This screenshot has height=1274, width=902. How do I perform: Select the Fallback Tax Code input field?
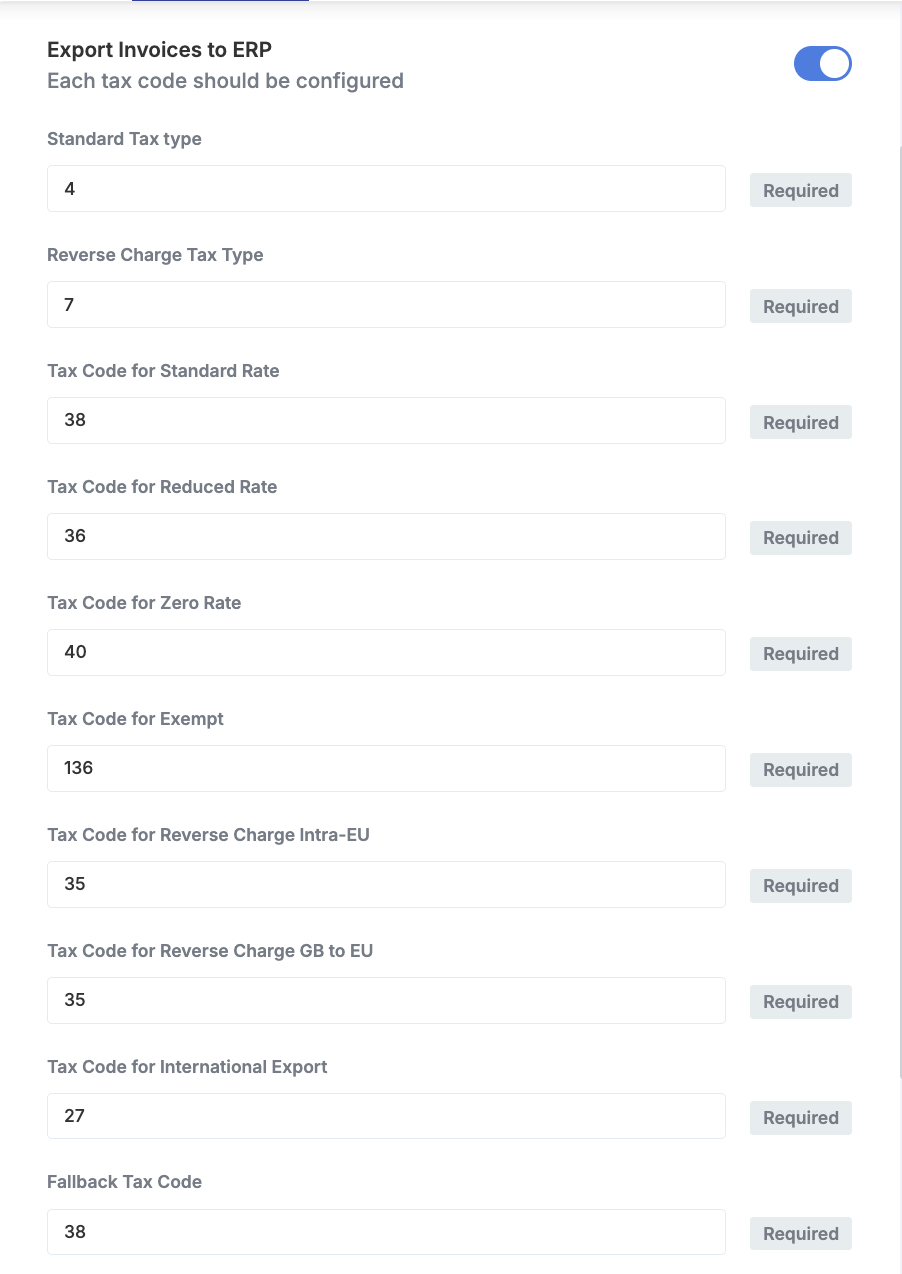386,1233
